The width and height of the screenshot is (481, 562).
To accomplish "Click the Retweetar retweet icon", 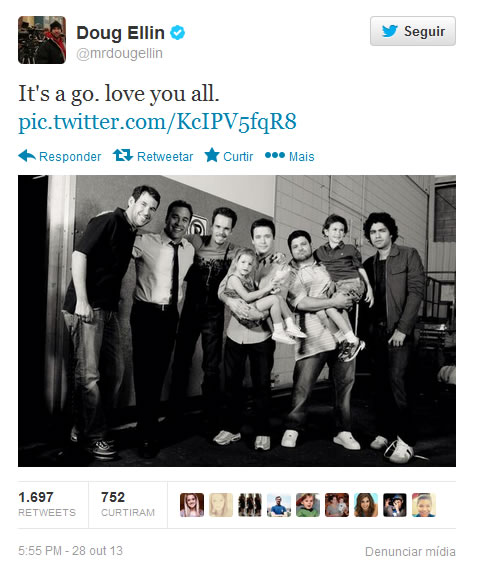I will 123,156.
